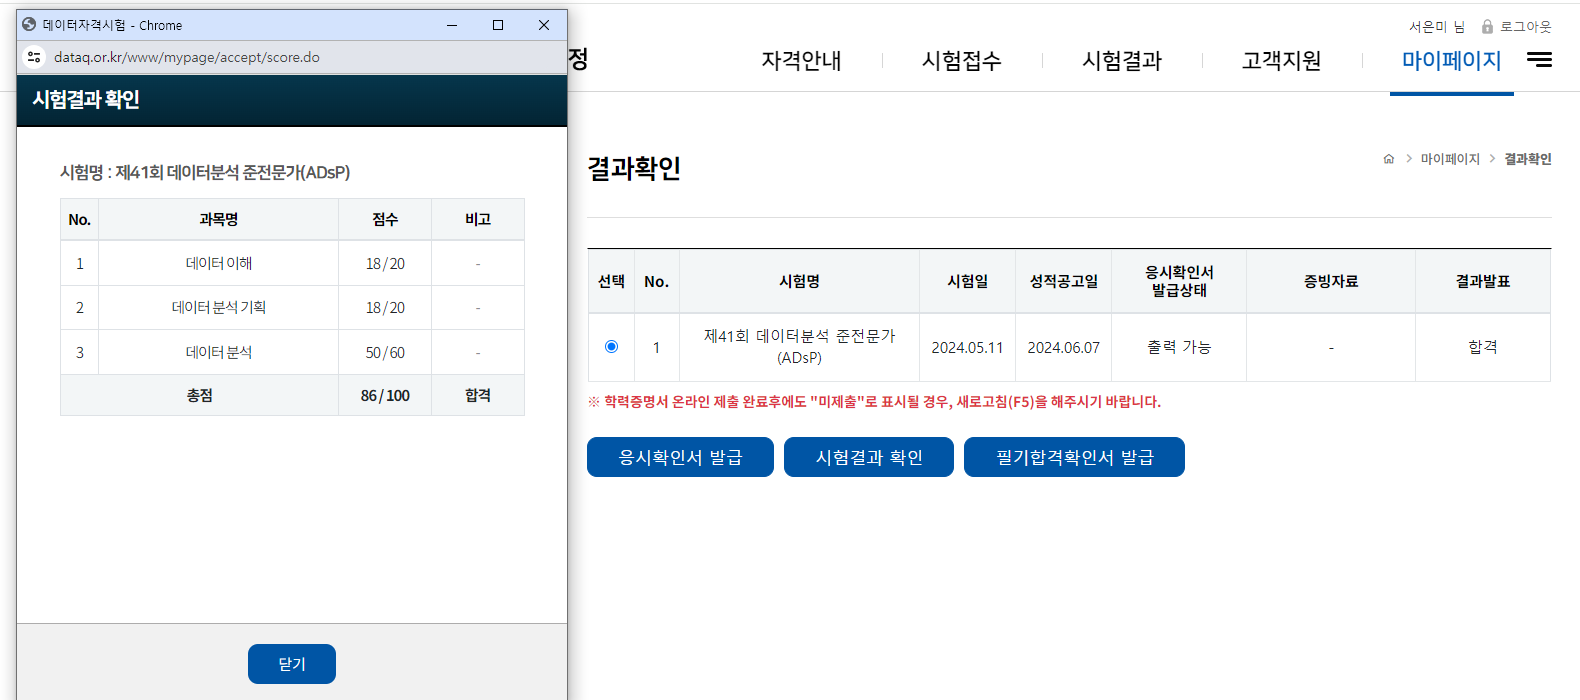Click the 출력 가능 status cell
Viewport: 1580px width, 700px height.
[x=1178, y=347]
